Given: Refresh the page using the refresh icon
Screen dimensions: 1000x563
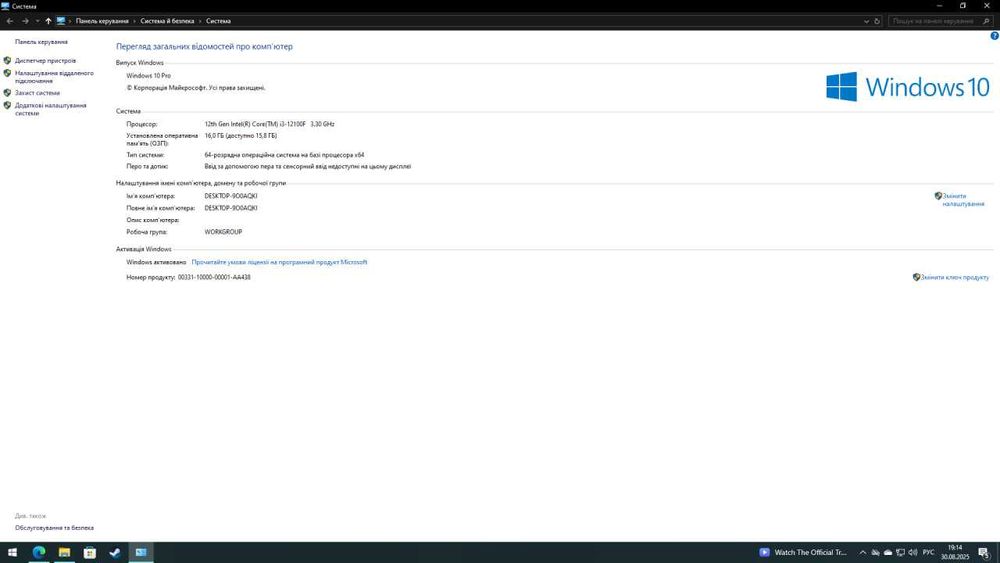Looking at the screenshot, I should [x=877, y=21].
